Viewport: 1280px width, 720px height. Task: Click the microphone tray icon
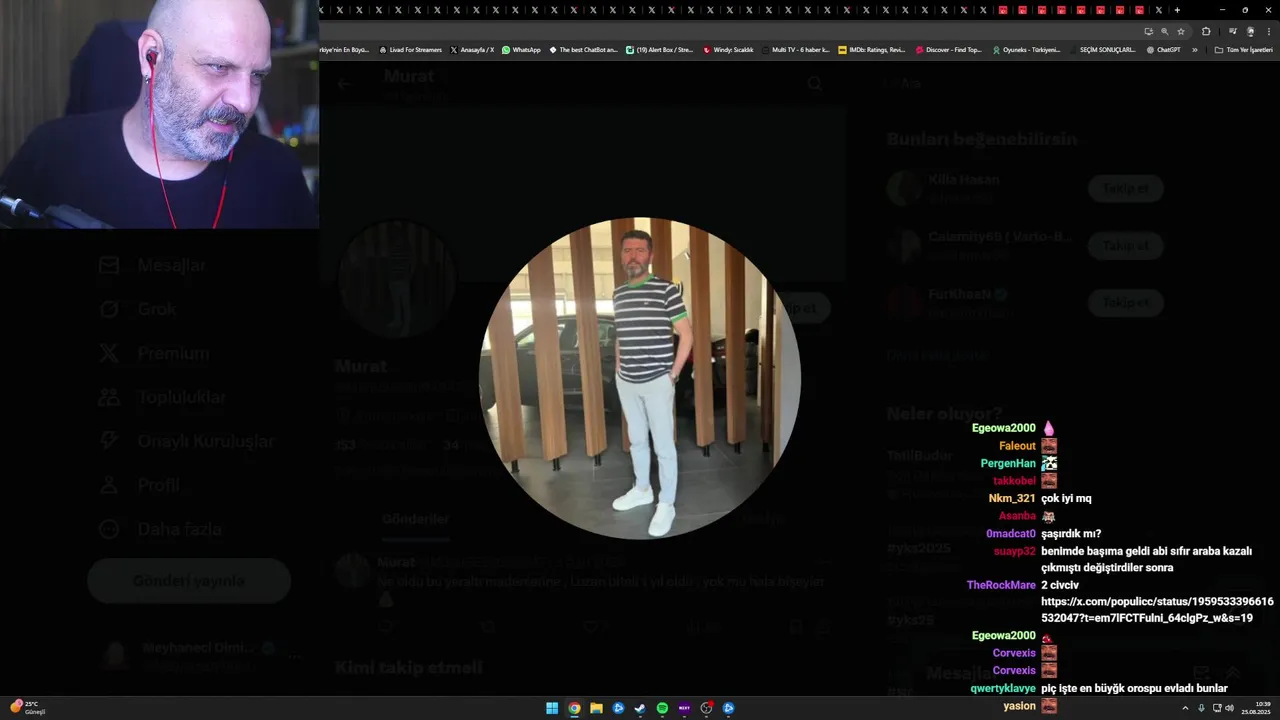(1201, 708)
